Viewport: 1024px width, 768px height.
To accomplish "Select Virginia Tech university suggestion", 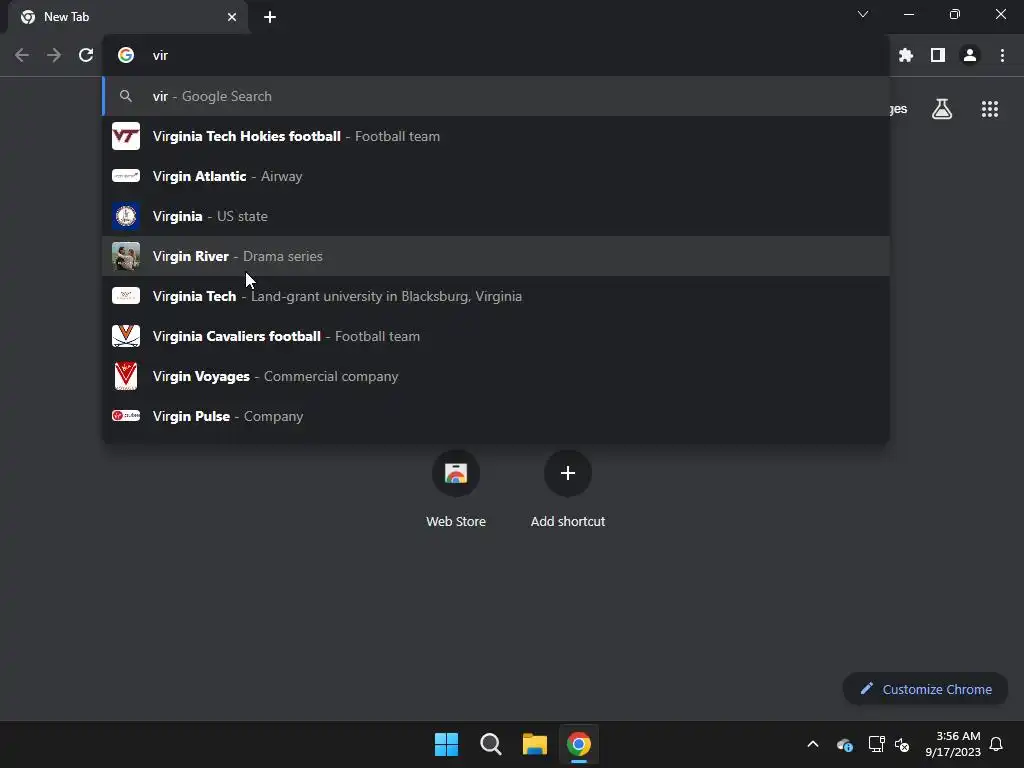I will click(x=496, y=296).
